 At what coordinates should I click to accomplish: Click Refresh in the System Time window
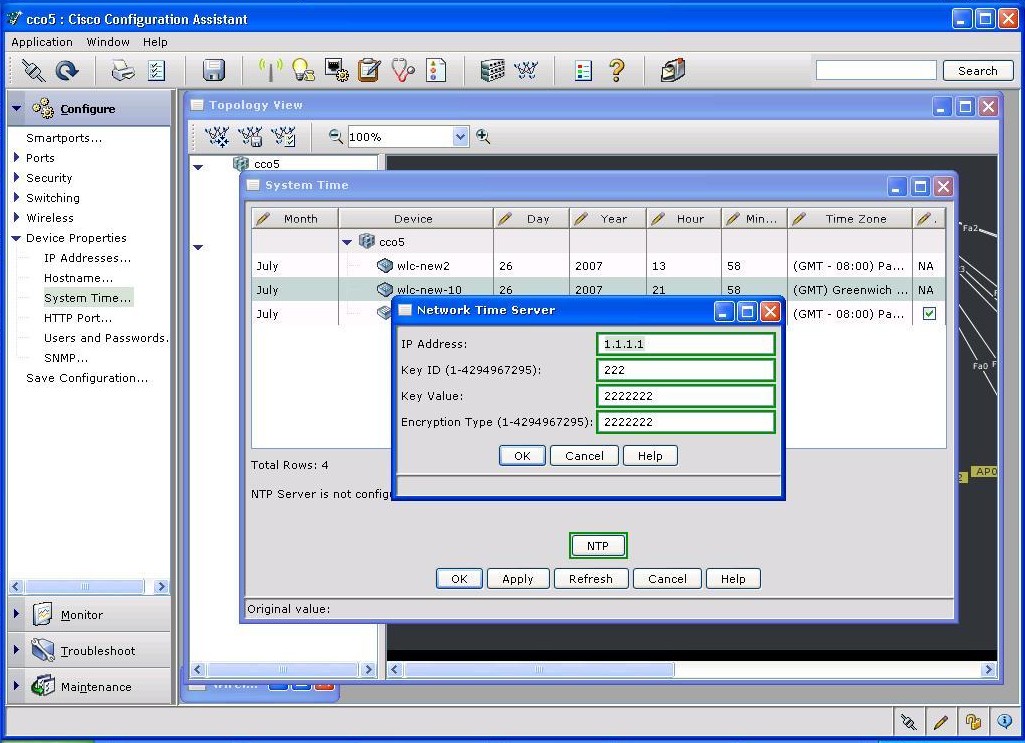[590, 579]
